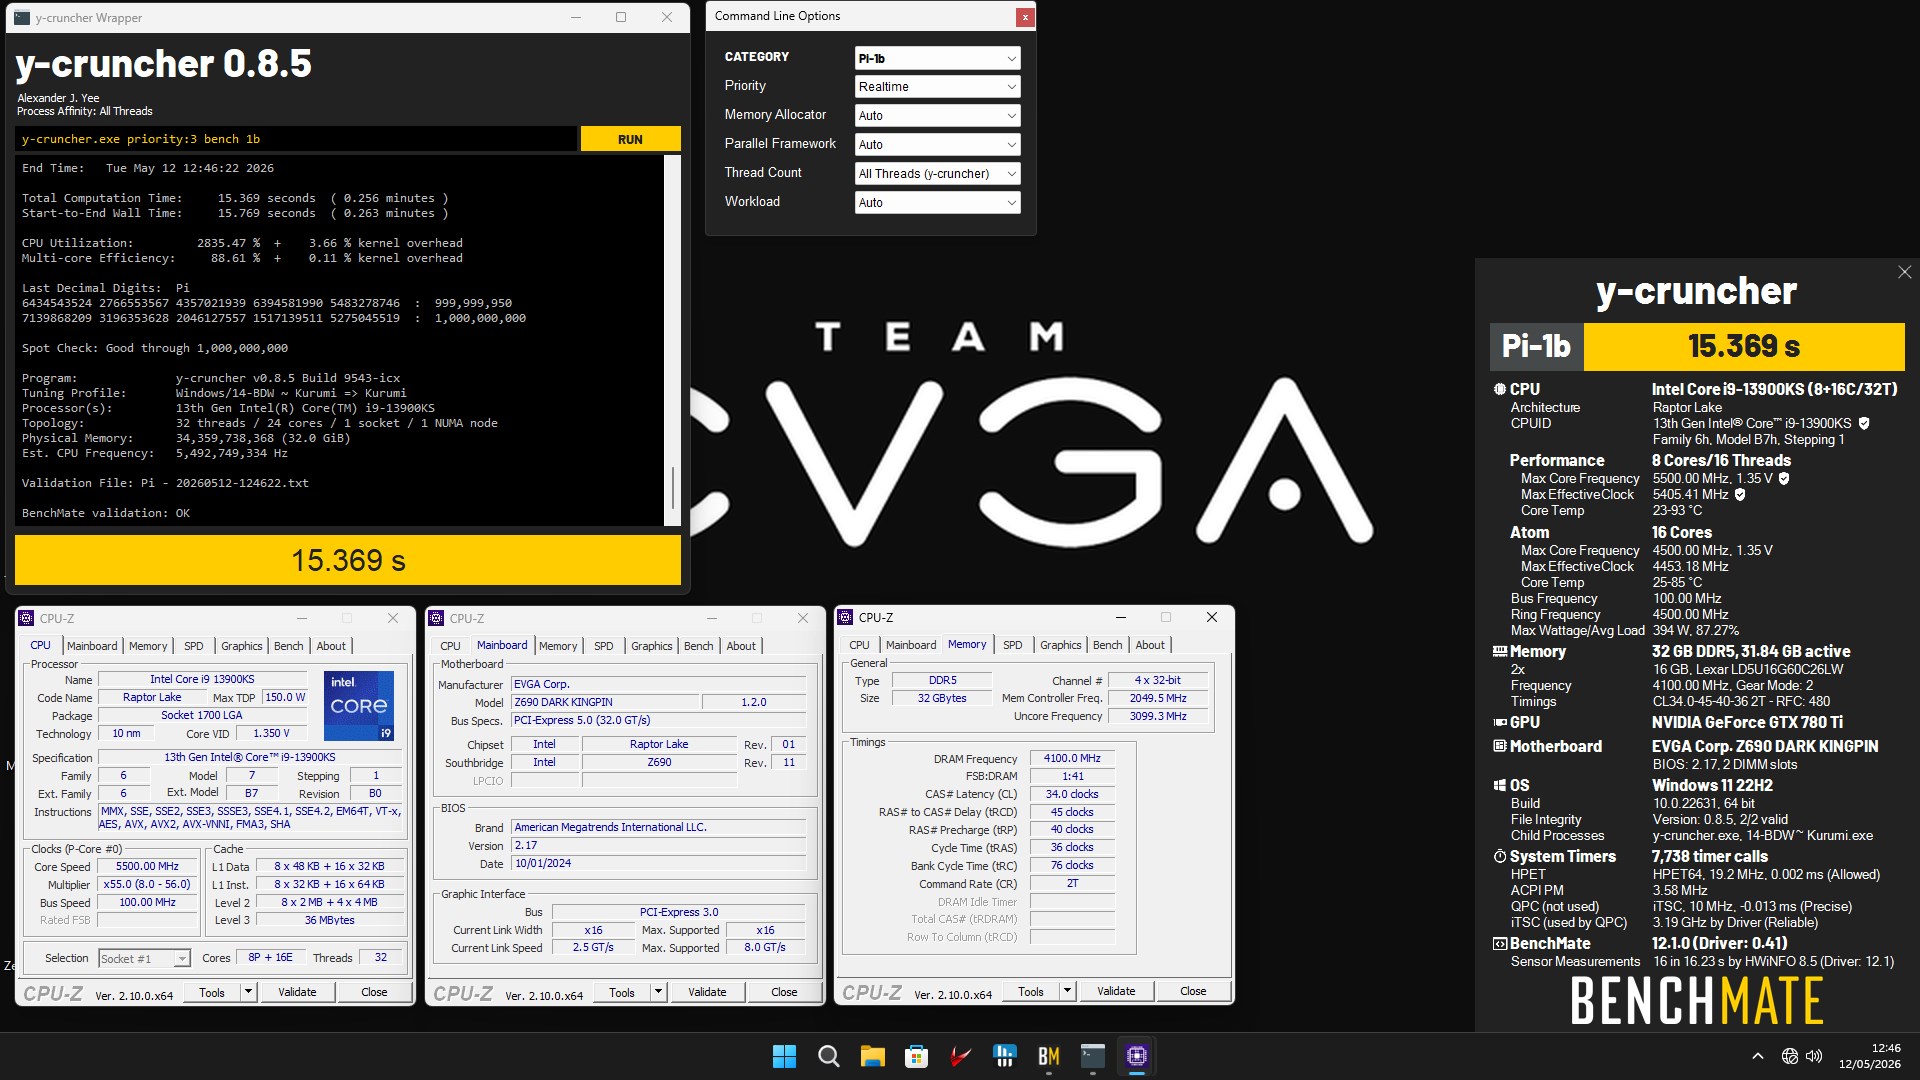Click Close in CPU-Z Mainboard window
Viewport: 1920px width, 1080px height.
click(784, 992)
